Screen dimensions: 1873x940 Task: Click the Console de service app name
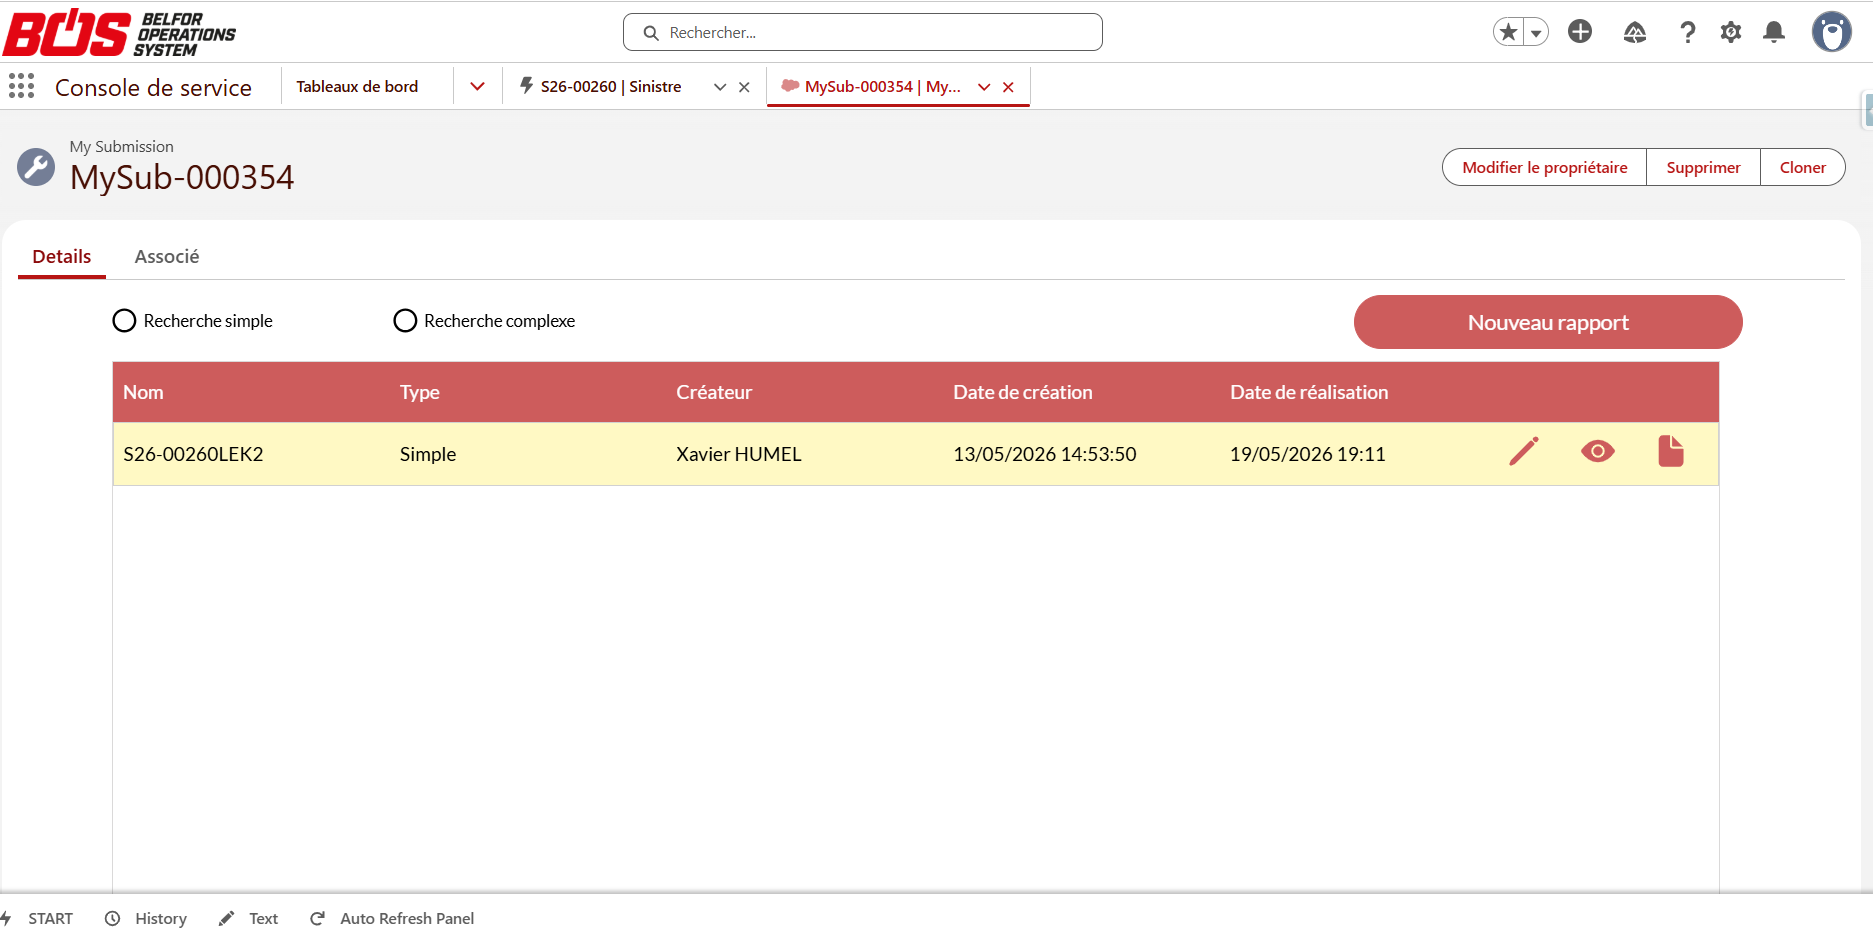(153, 88)
